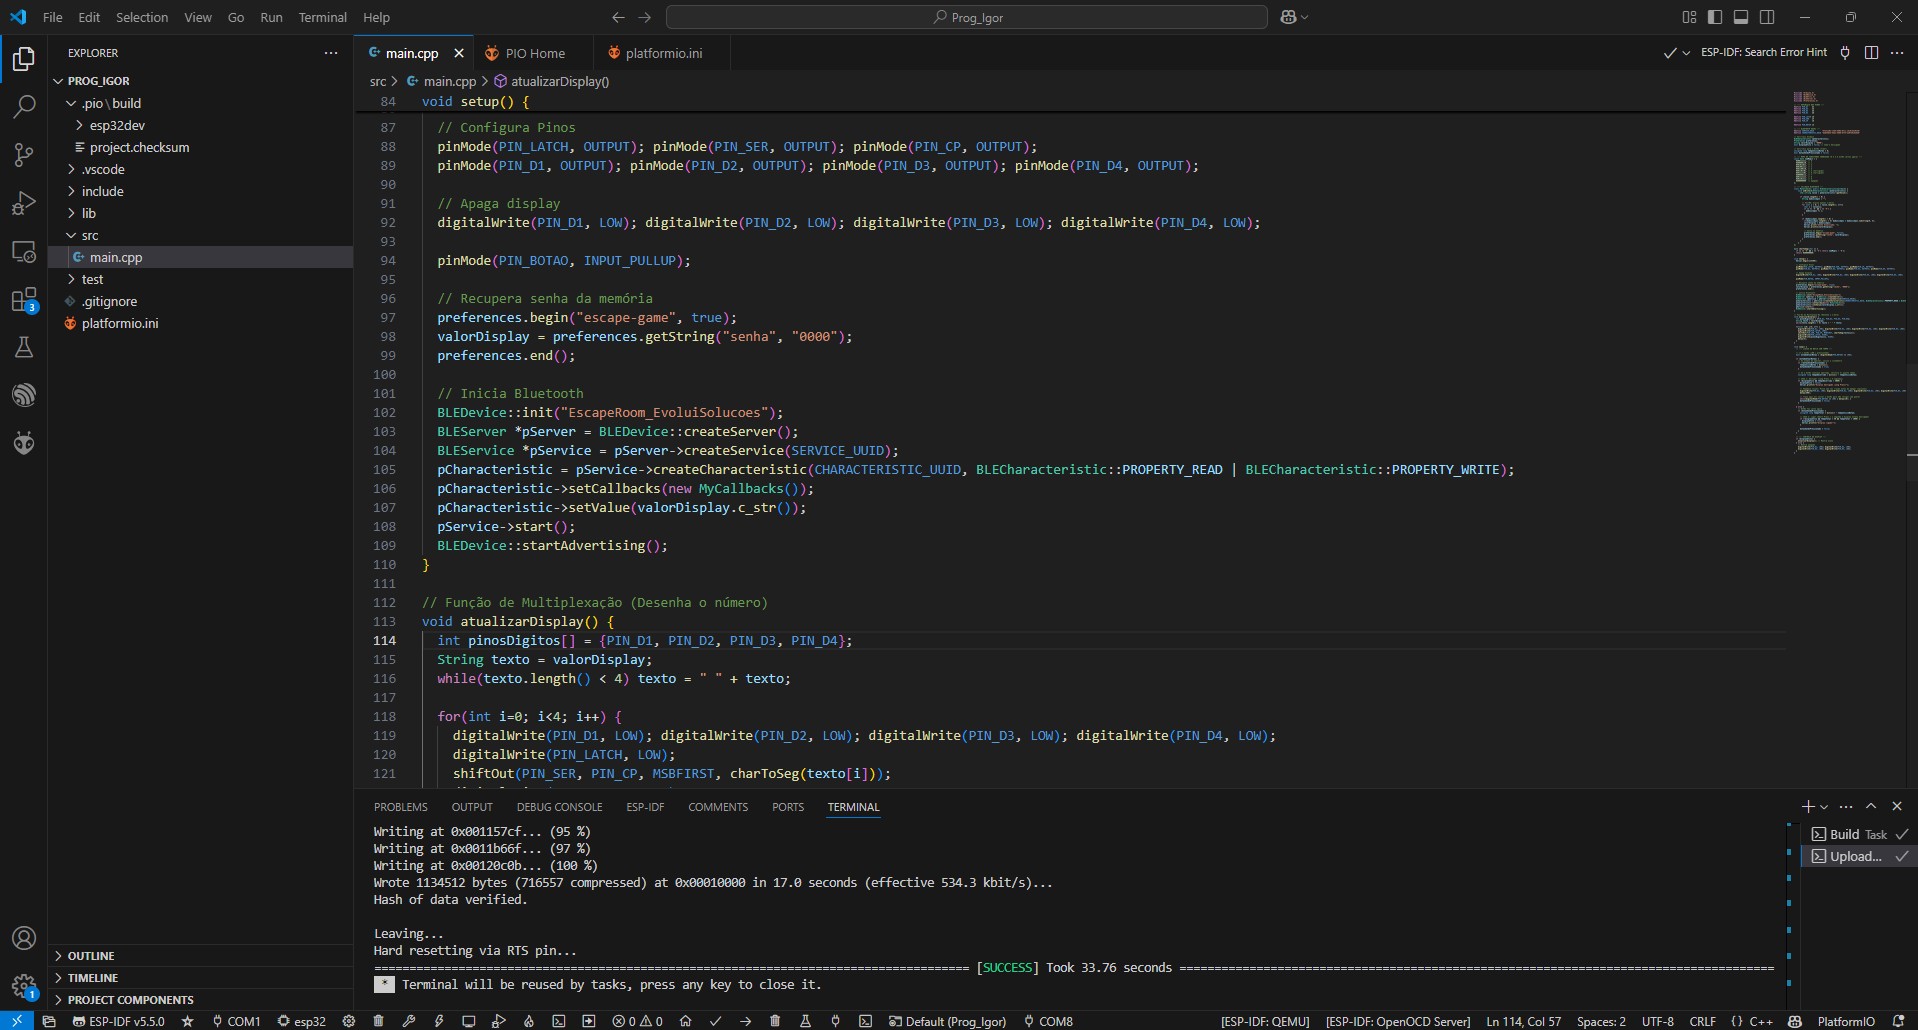This screenshot has height=1030, width=1918.
Task: Switch to the PORTS panel tab
Action: click(788, 807)
